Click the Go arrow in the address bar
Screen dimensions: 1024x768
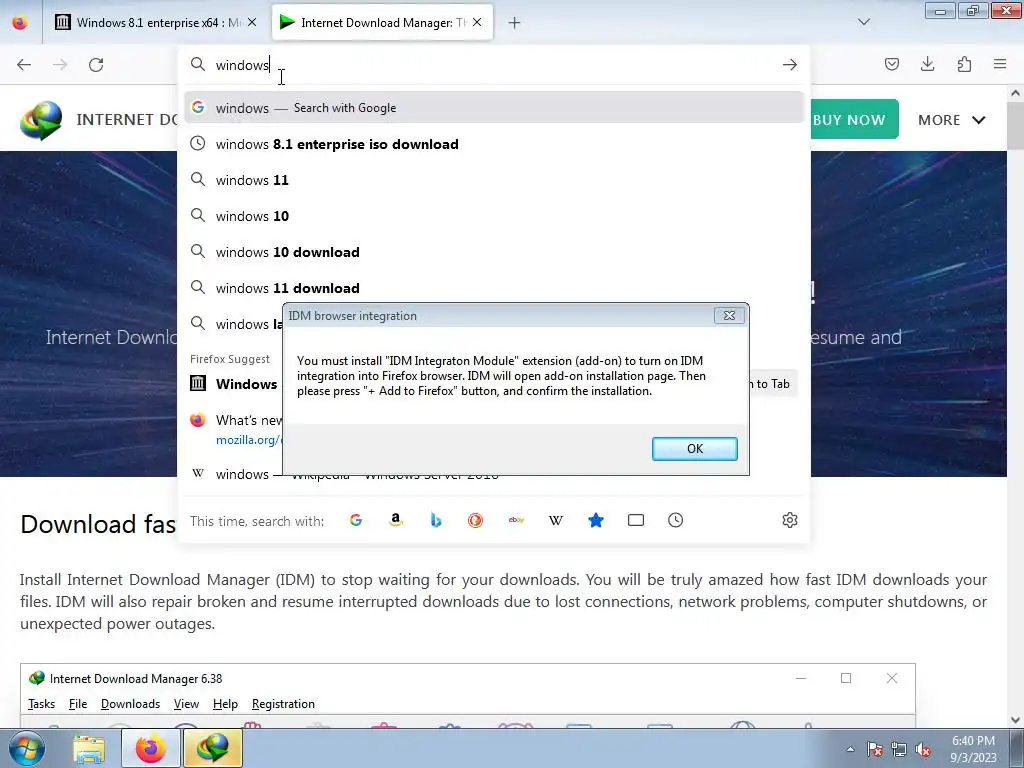point(790,65)
